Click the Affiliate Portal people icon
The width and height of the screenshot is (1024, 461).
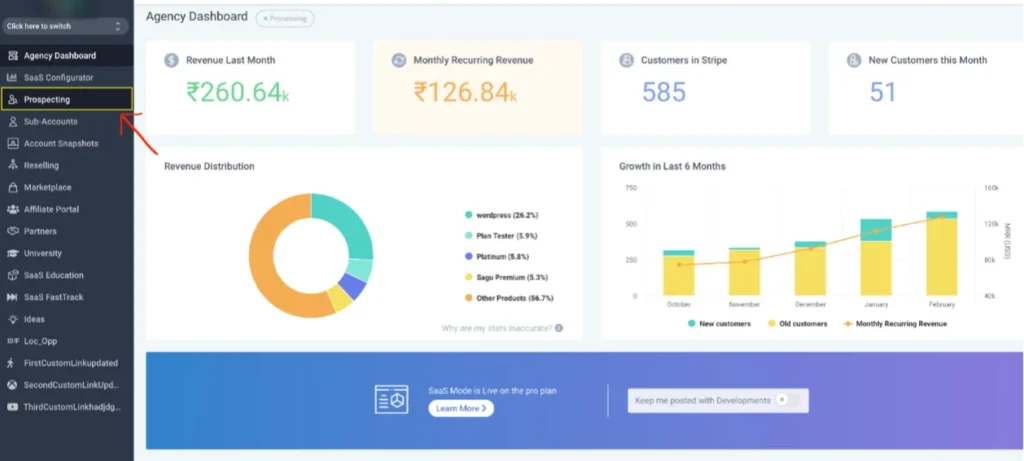tap(12, 210)
